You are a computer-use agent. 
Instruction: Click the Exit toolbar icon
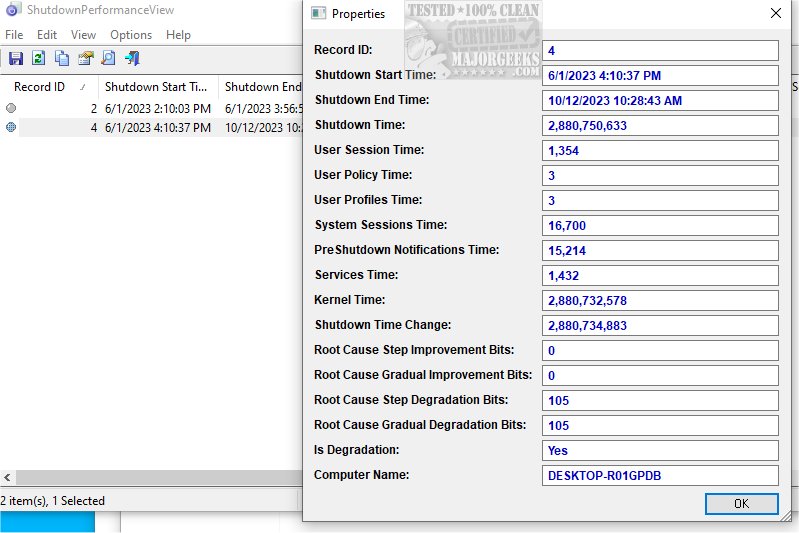coord(132,58)
